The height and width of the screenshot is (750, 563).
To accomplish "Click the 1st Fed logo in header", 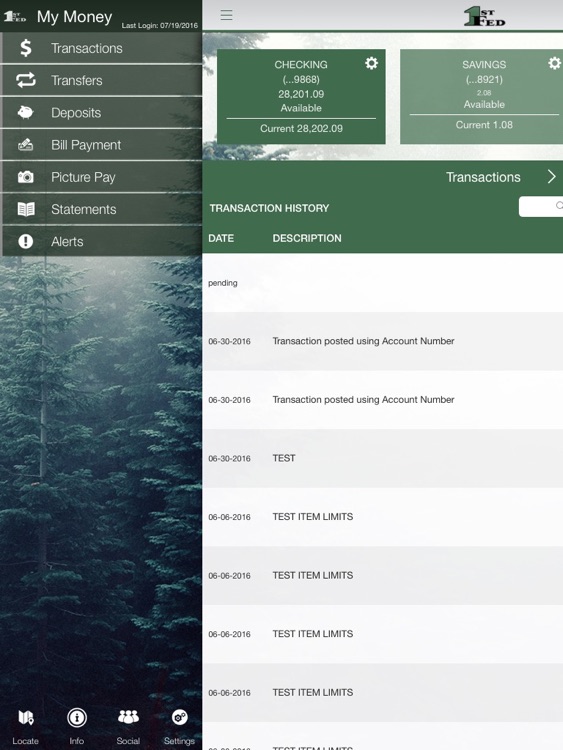I will click(x=484, y=16).
